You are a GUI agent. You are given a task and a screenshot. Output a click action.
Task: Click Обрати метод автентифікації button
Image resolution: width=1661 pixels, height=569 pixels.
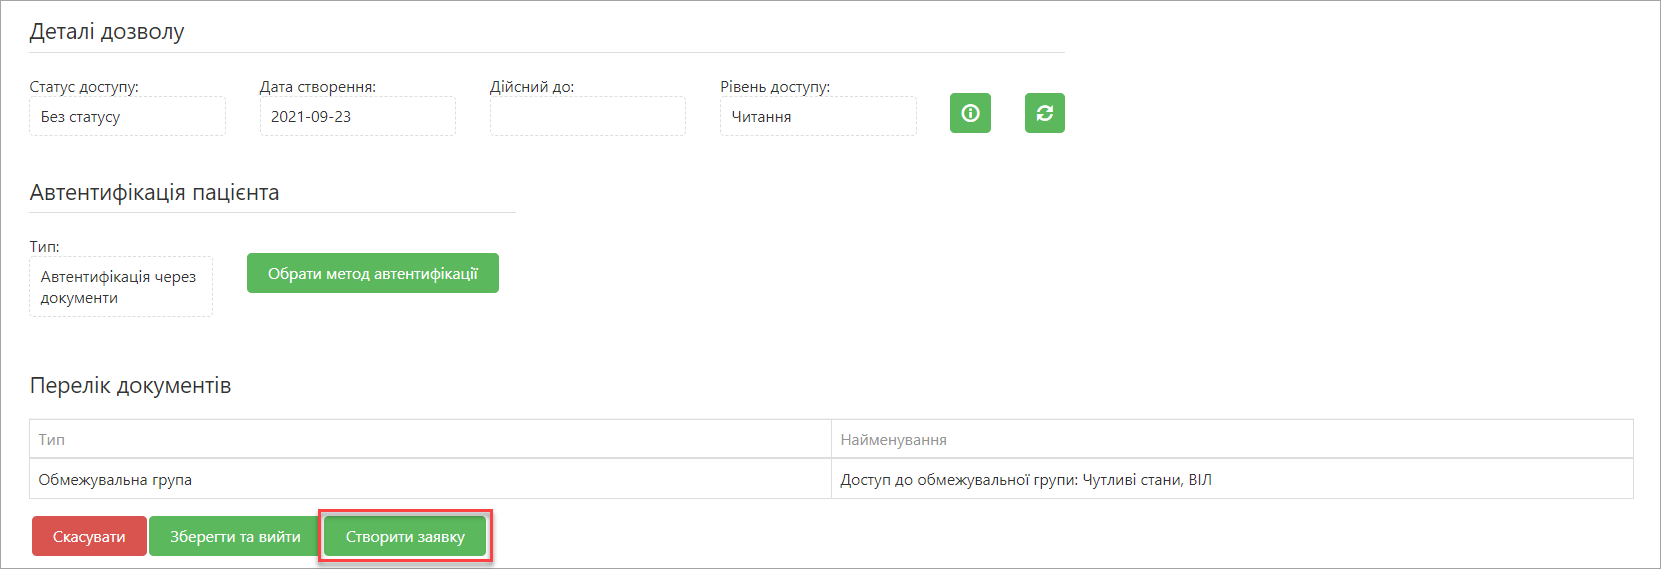[373, 273]
